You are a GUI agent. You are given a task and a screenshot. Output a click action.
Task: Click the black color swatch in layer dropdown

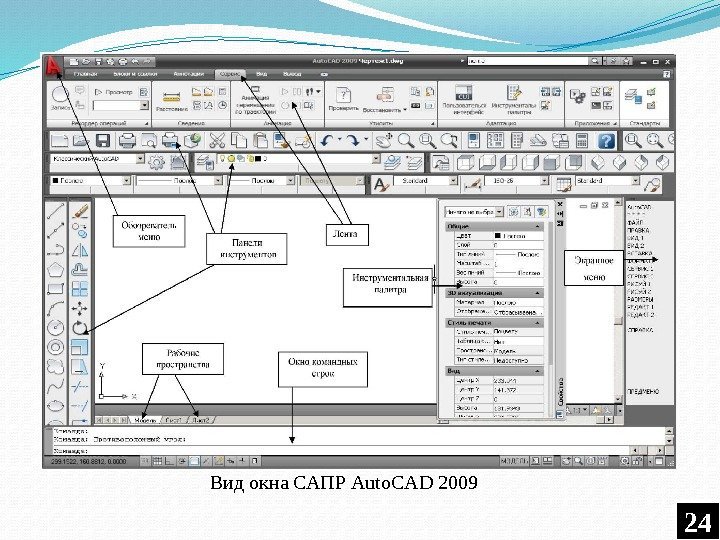click(x=258, y=159)
